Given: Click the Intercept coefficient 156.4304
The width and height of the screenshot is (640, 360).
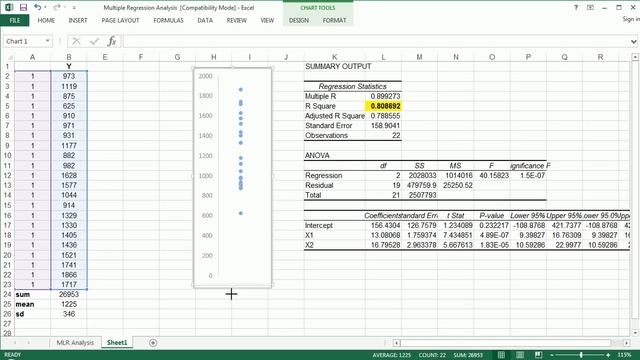Looking at the screenshot, I should click(383, 225).
